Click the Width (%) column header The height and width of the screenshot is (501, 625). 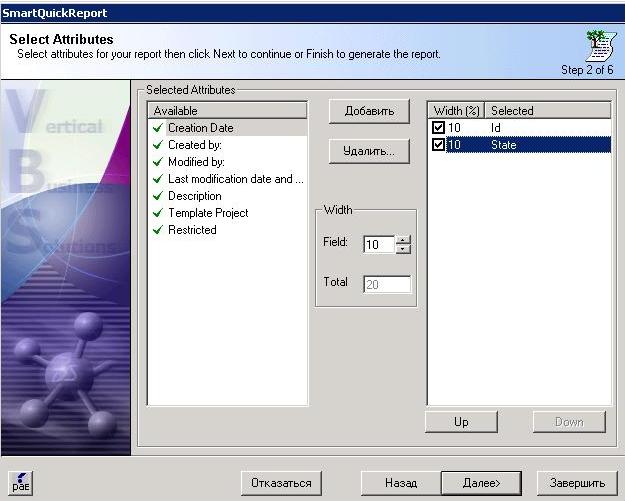pyautogui.click(x=456, y=110)
